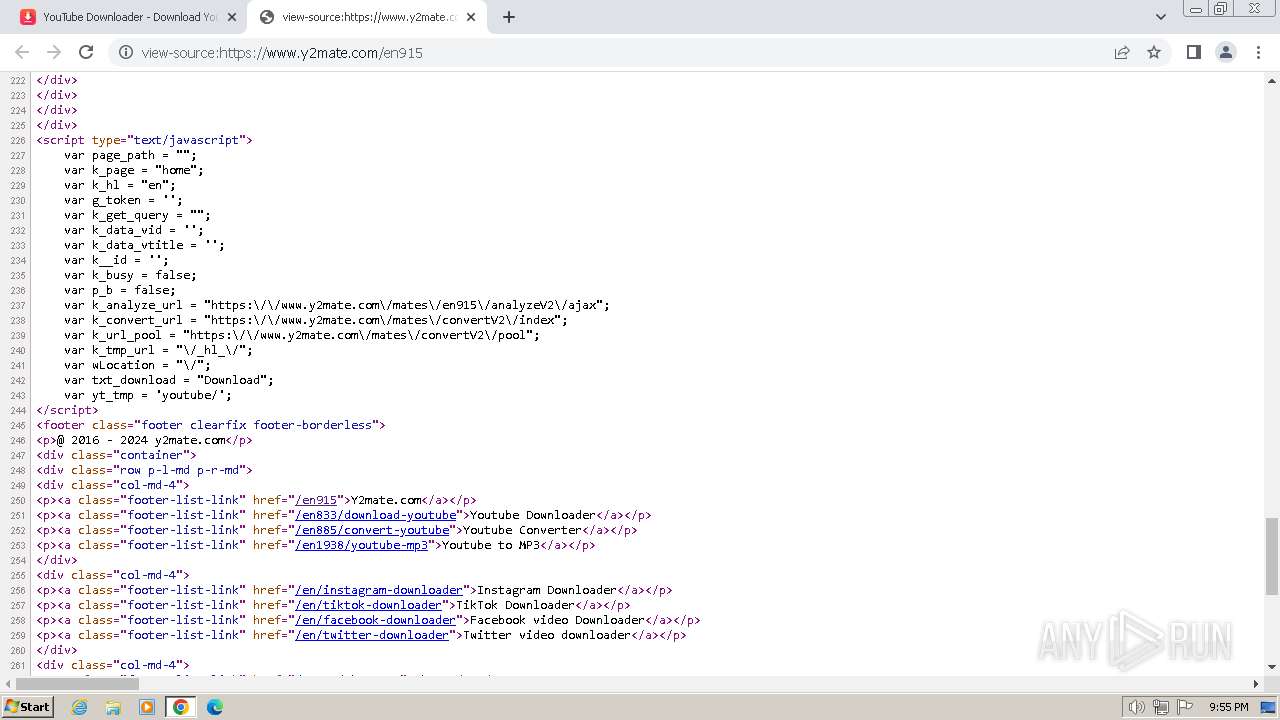This screenshot has width=1280, height=720.
Task: Open the Chrome three-dot menu
Action: (1258, 52)
